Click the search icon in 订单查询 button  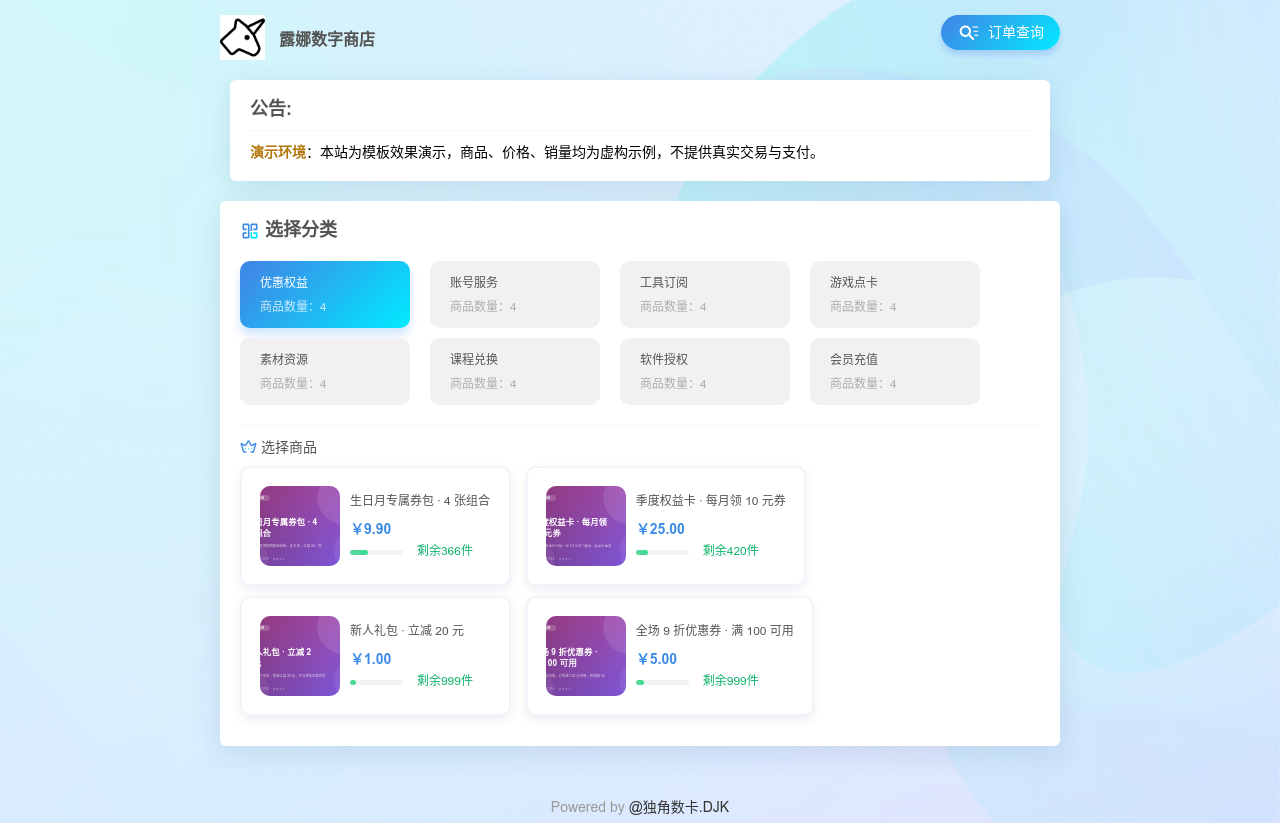(968, 32)
